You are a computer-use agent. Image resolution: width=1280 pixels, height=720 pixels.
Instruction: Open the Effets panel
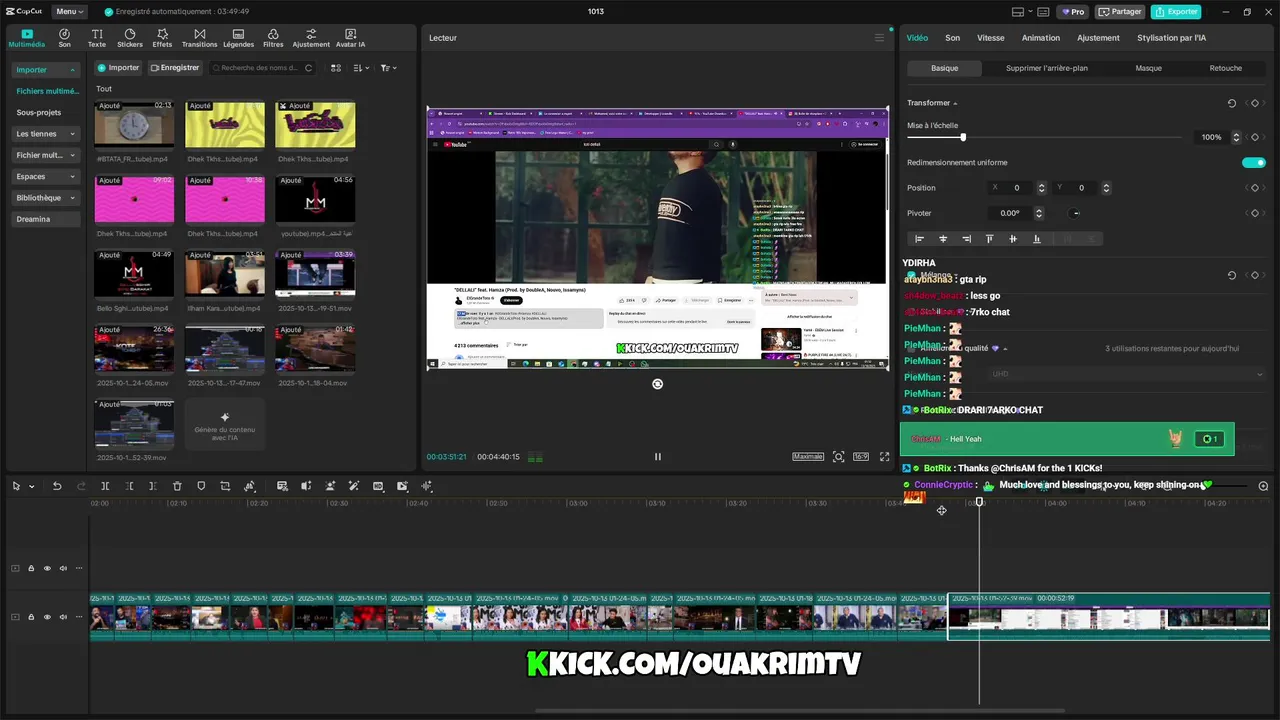point(162,38)
